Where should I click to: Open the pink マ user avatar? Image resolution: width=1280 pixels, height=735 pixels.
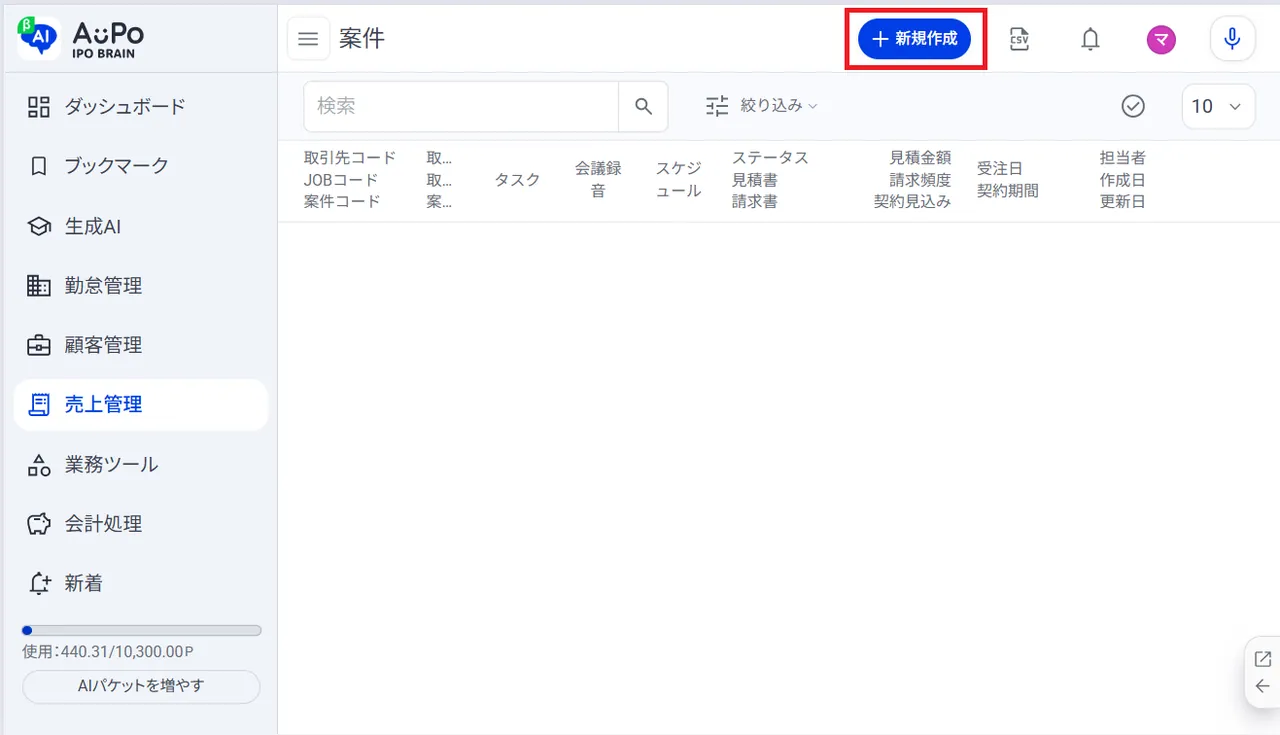pos(1161,39)
